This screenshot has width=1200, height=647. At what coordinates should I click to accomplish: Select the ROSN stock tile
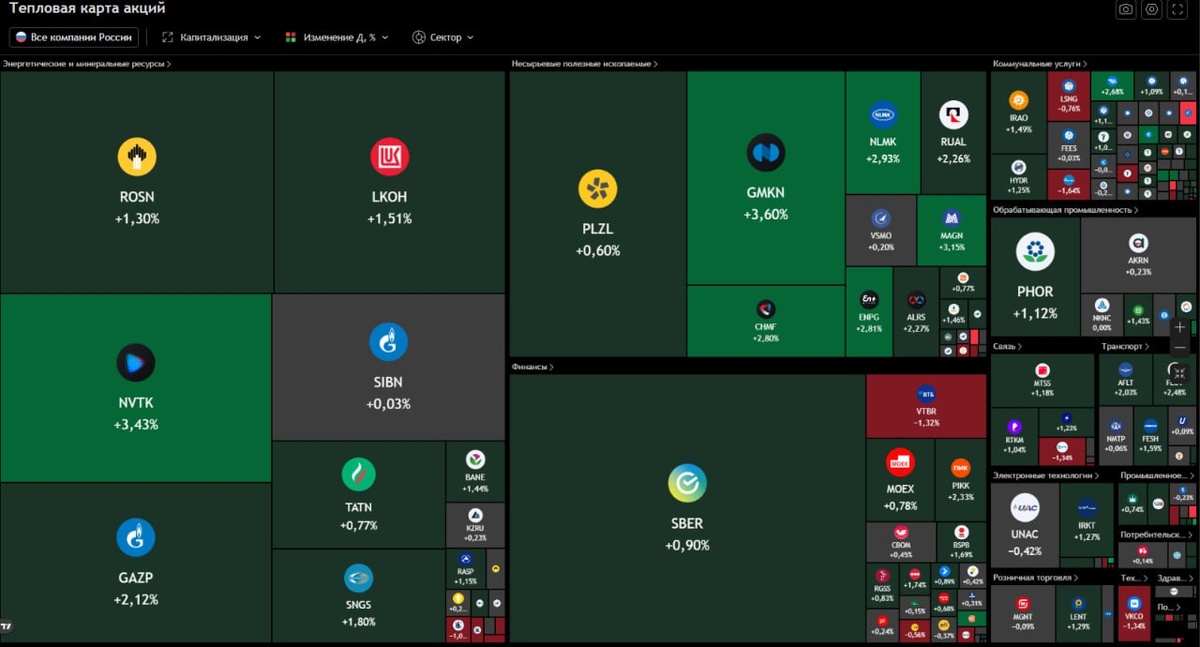tap(137, 182)
